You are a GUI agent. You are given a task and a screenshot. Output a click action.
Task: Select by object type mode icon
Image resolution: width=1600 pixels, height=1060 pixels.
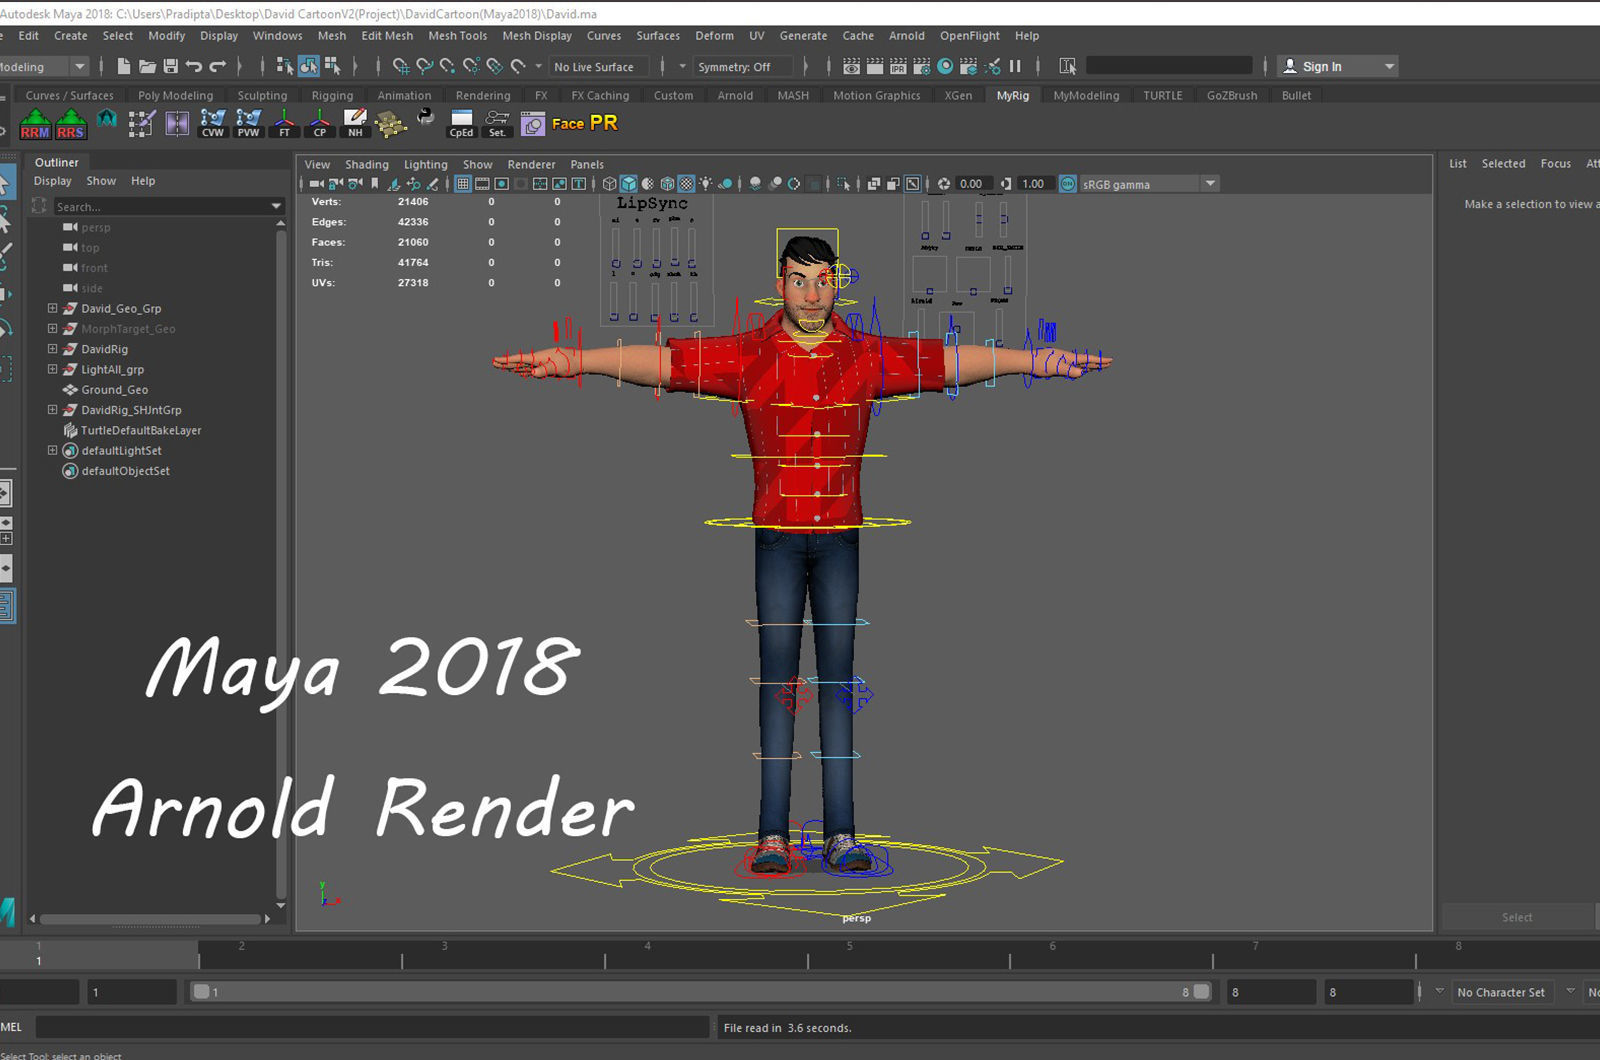(x=309, y=66)
